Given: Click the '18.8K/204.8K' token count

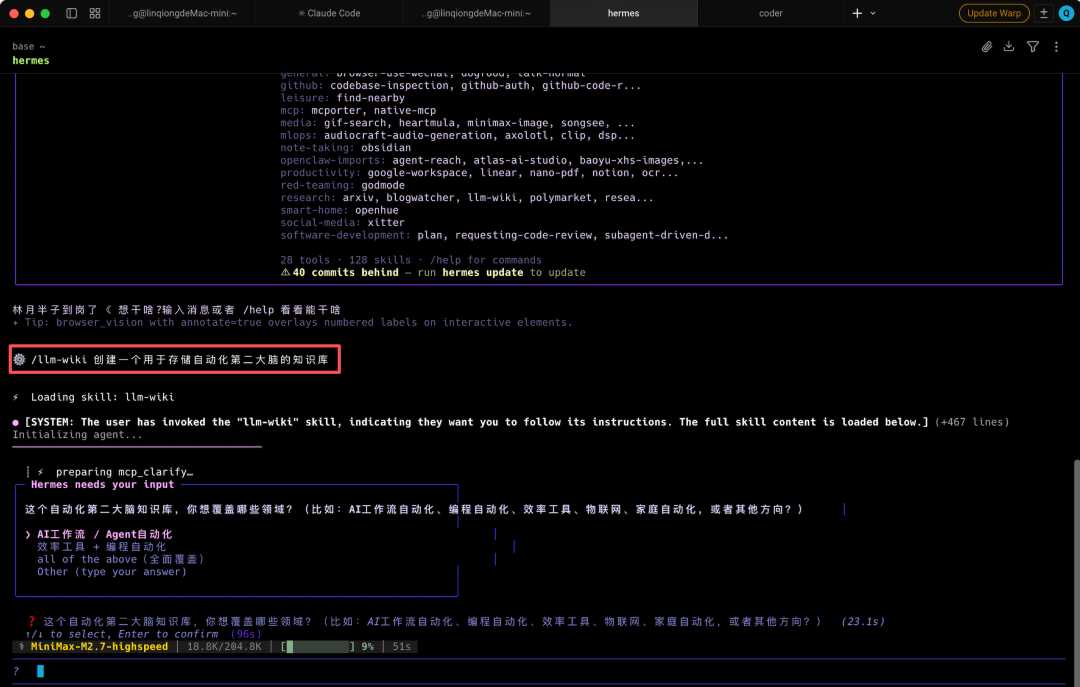Looking at the screenshot, I should coord(225,646).
